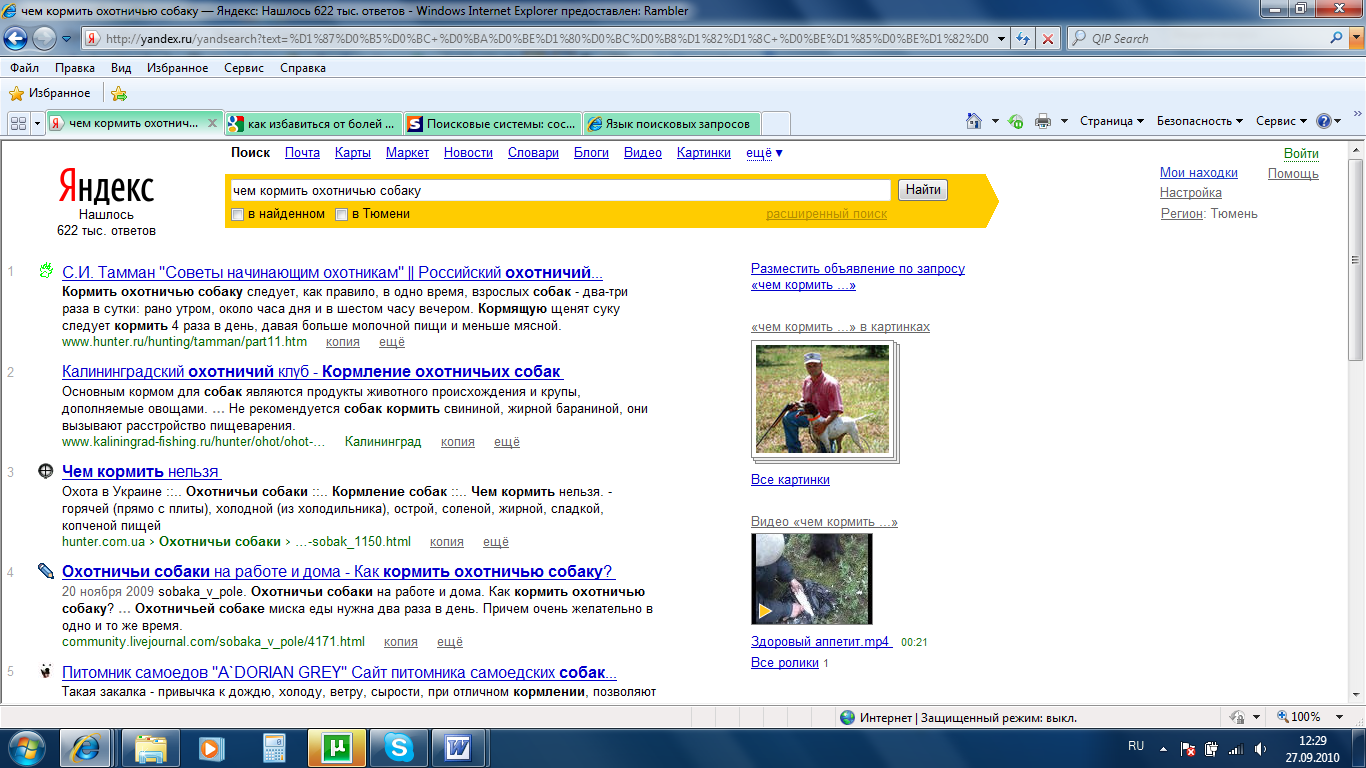Open 'расширенный поиск' link
The image size is (1366, 768).
pos(826,214)
